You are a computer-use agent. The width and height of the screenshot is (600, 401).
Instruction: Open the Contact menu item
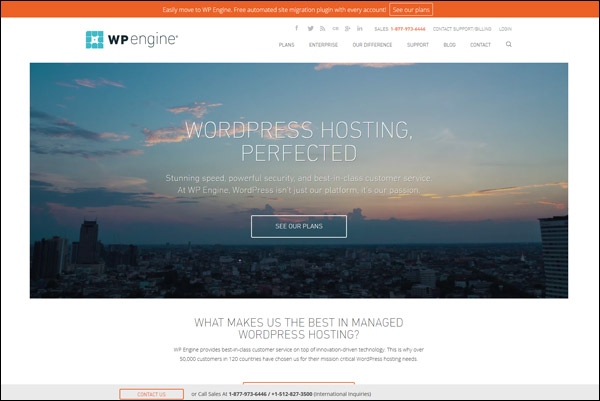tap(480, 45)
